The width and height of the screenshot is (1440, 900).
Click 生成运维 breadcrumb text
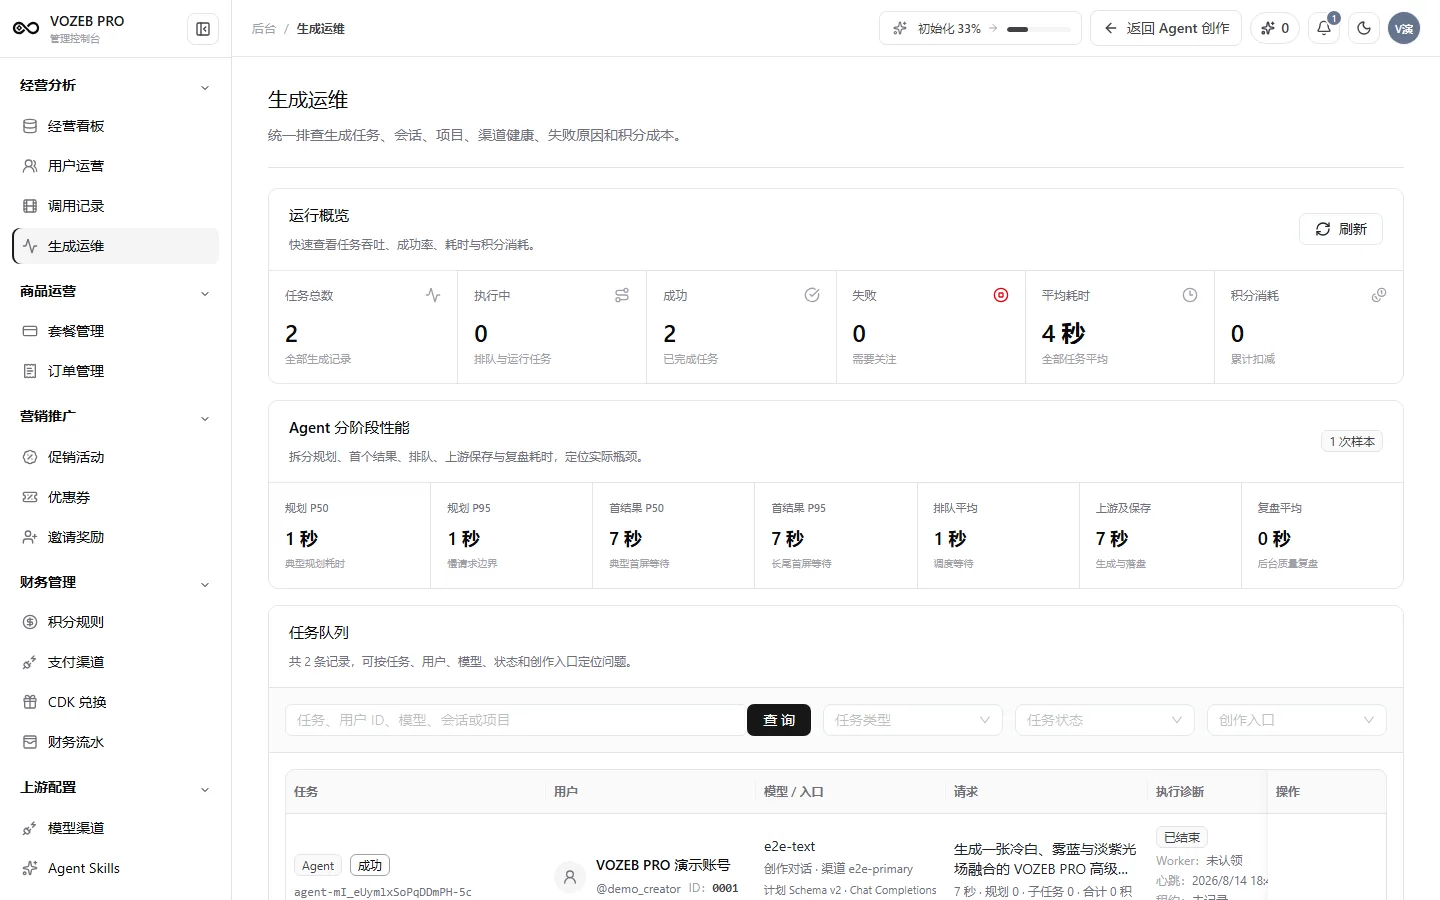(321, 29)
